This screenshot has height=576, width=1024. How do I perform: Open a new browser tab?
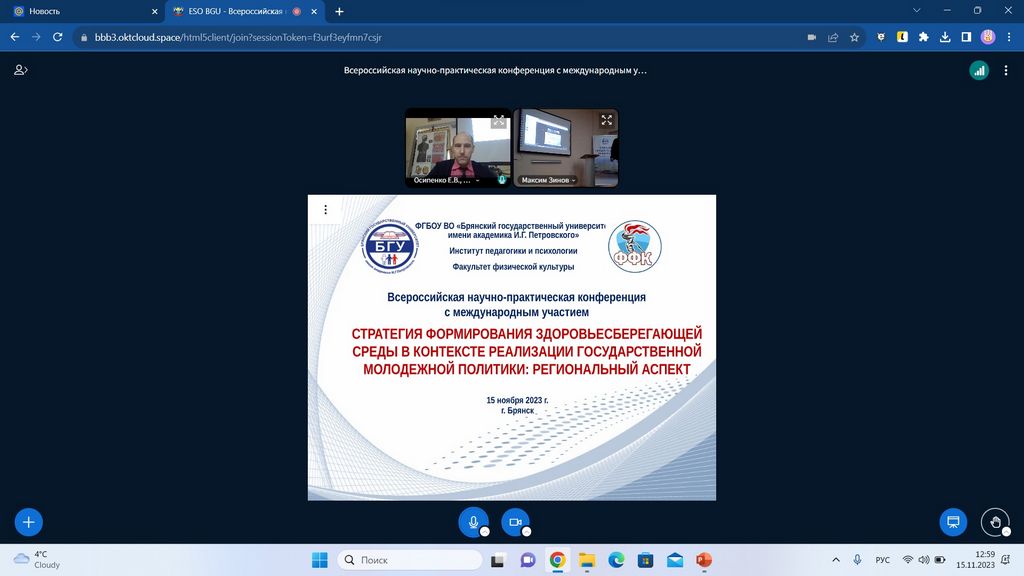click(339, 11)
